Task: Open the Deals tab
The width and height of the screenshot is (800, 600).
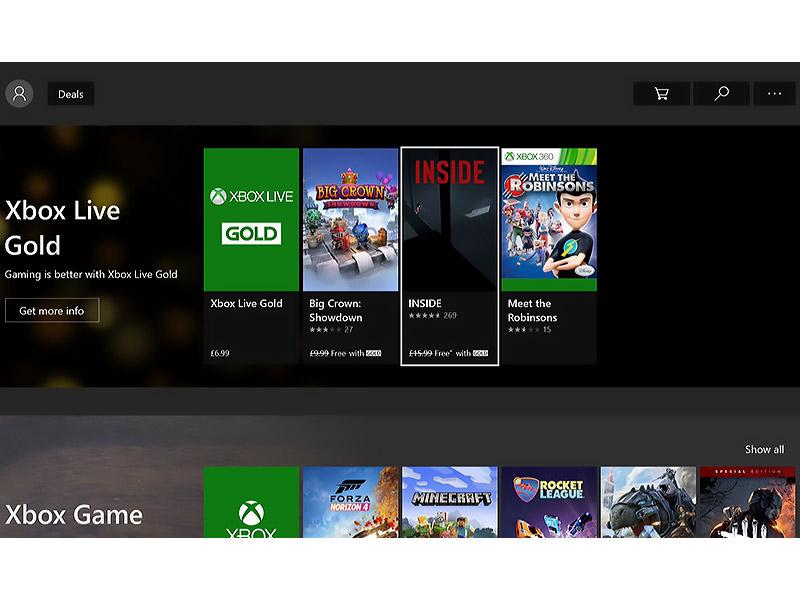Action: (x=71, y=94)
